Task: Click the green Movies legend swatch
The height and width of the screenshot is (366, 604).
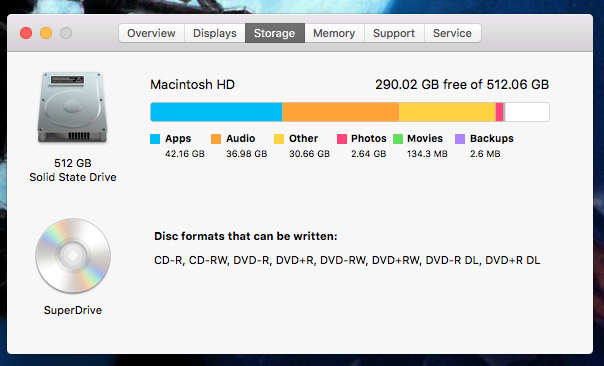Action: [x=398, y=139]
